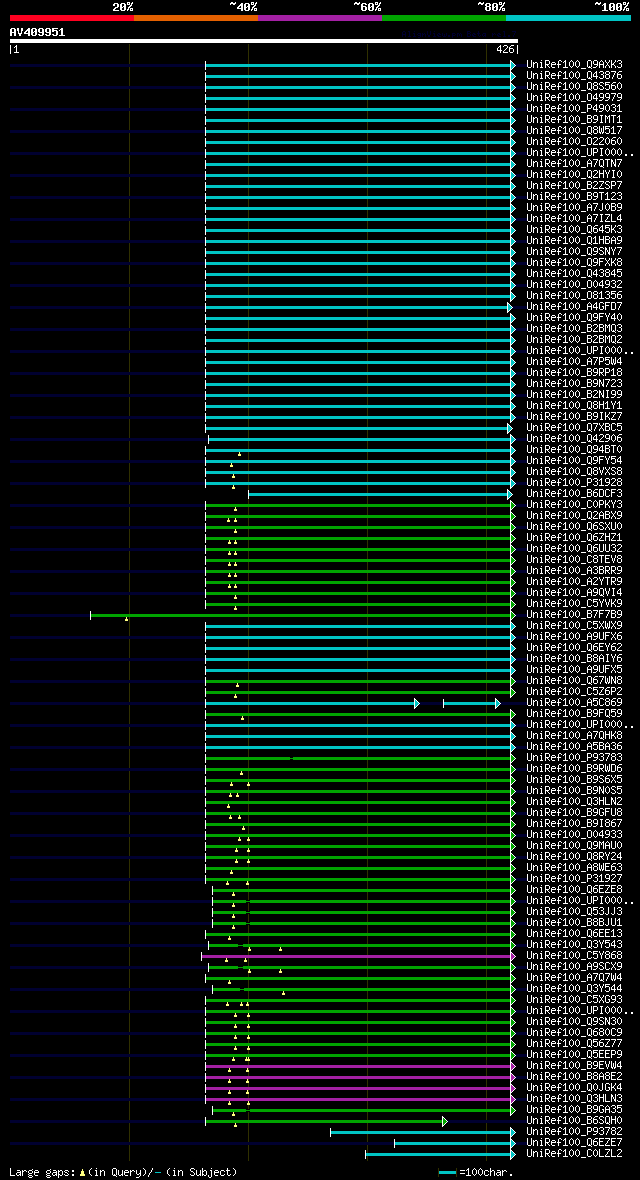The image size is (640, 1180).
Task: Select the UniRef100_Q8H1Y1 label
Action: pos(574,406)
